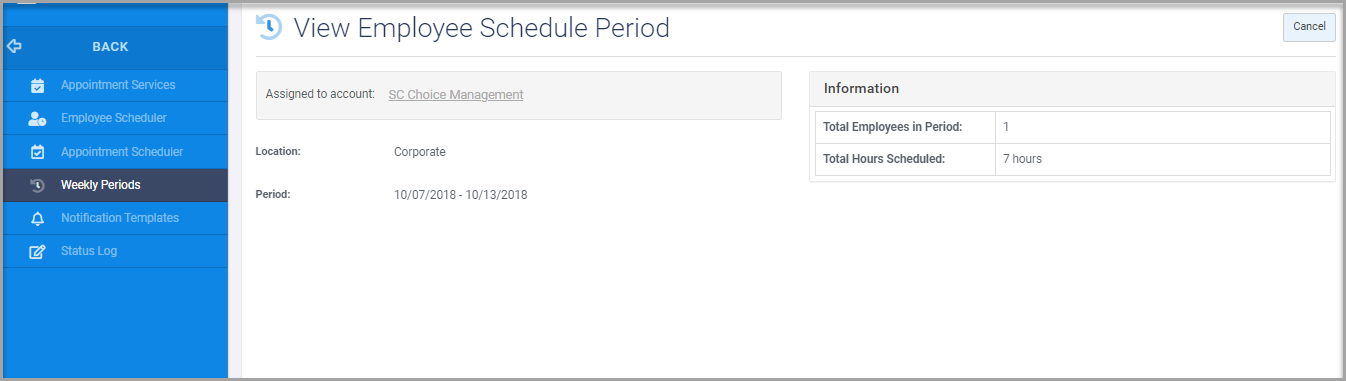The height and width of the screenshot is (381, 1346).
Task: Click the 7 hours value cell
Action: 1162,159
